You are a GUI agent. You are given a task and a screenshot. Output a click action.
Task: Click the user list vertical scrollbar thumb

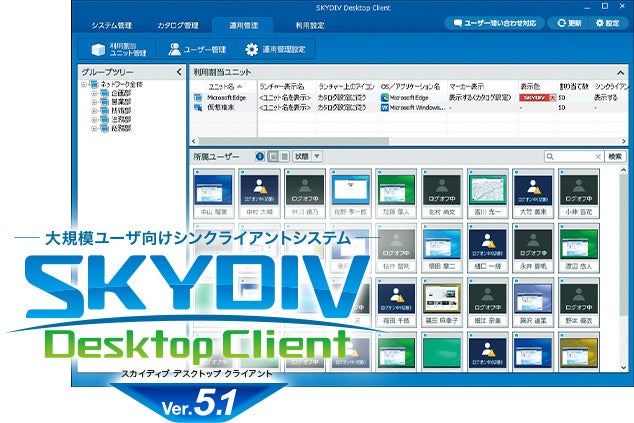pos(623,243)
